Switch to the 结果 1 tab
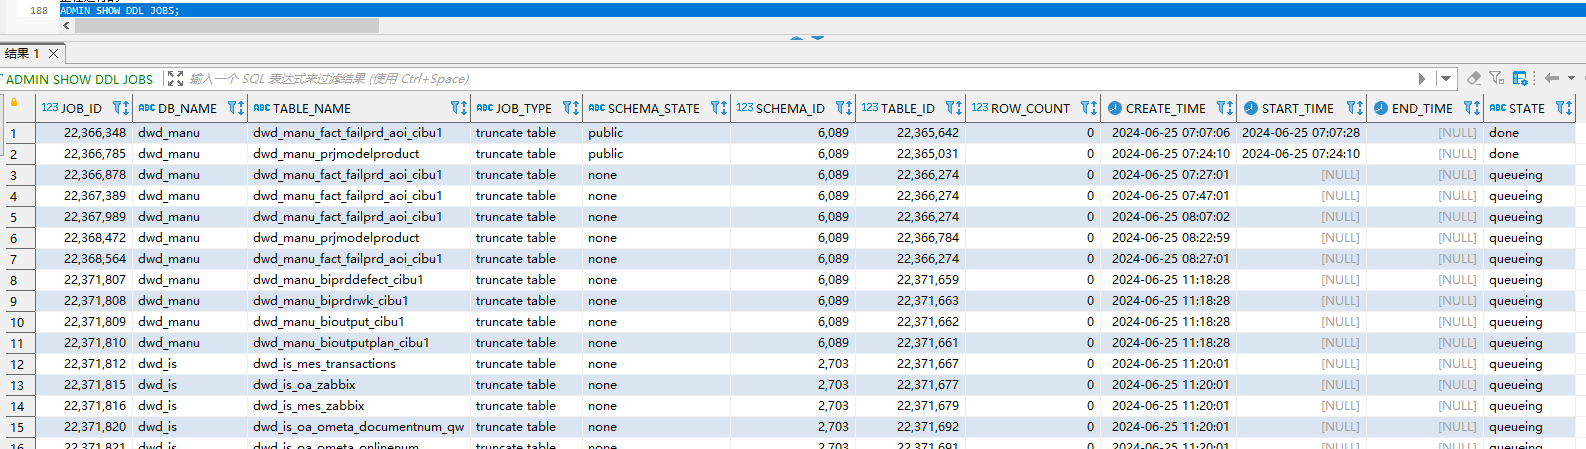 point(22,53)
